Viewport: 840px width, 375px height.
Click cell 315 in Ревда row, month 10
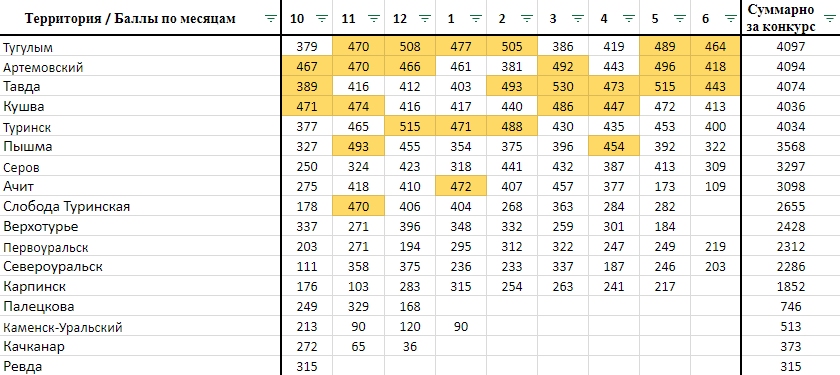[x=307, y=367]
